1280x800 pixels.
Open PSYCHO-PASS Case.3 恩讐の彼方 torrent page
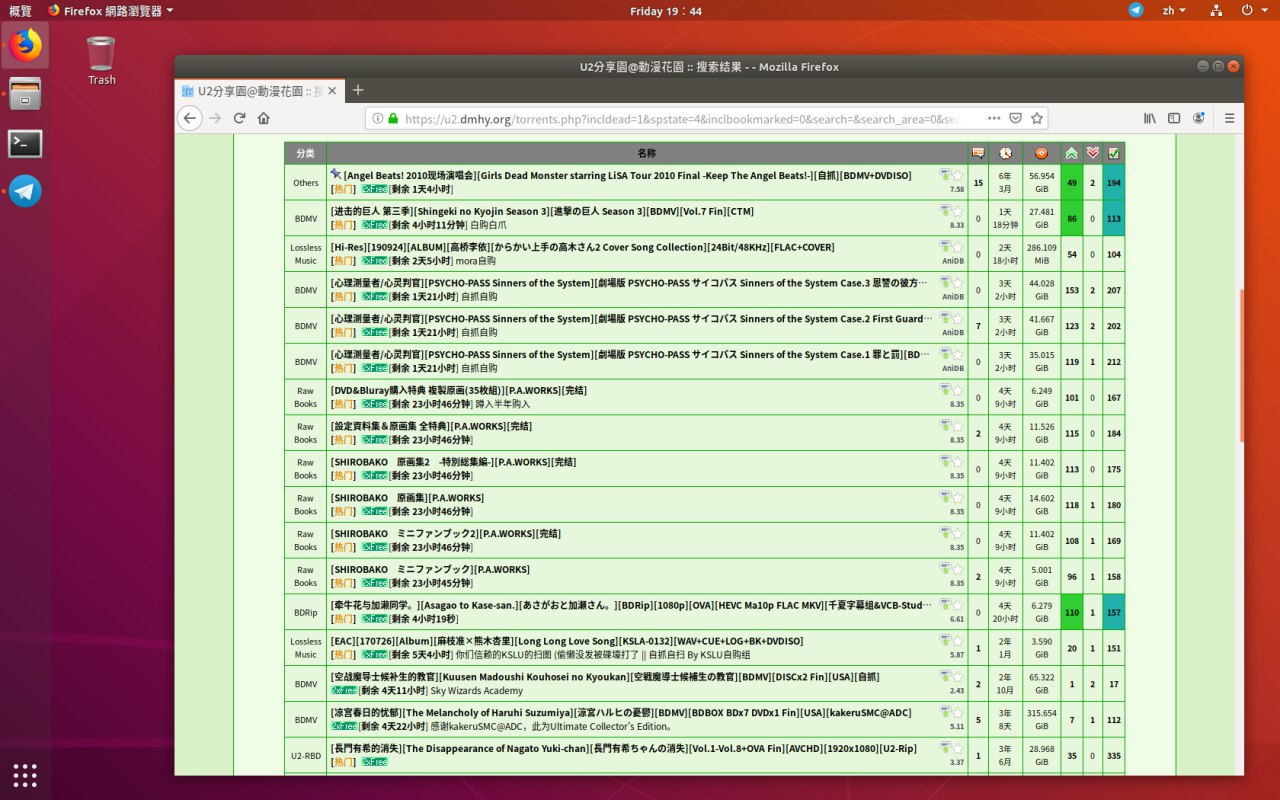pos(630,283)
